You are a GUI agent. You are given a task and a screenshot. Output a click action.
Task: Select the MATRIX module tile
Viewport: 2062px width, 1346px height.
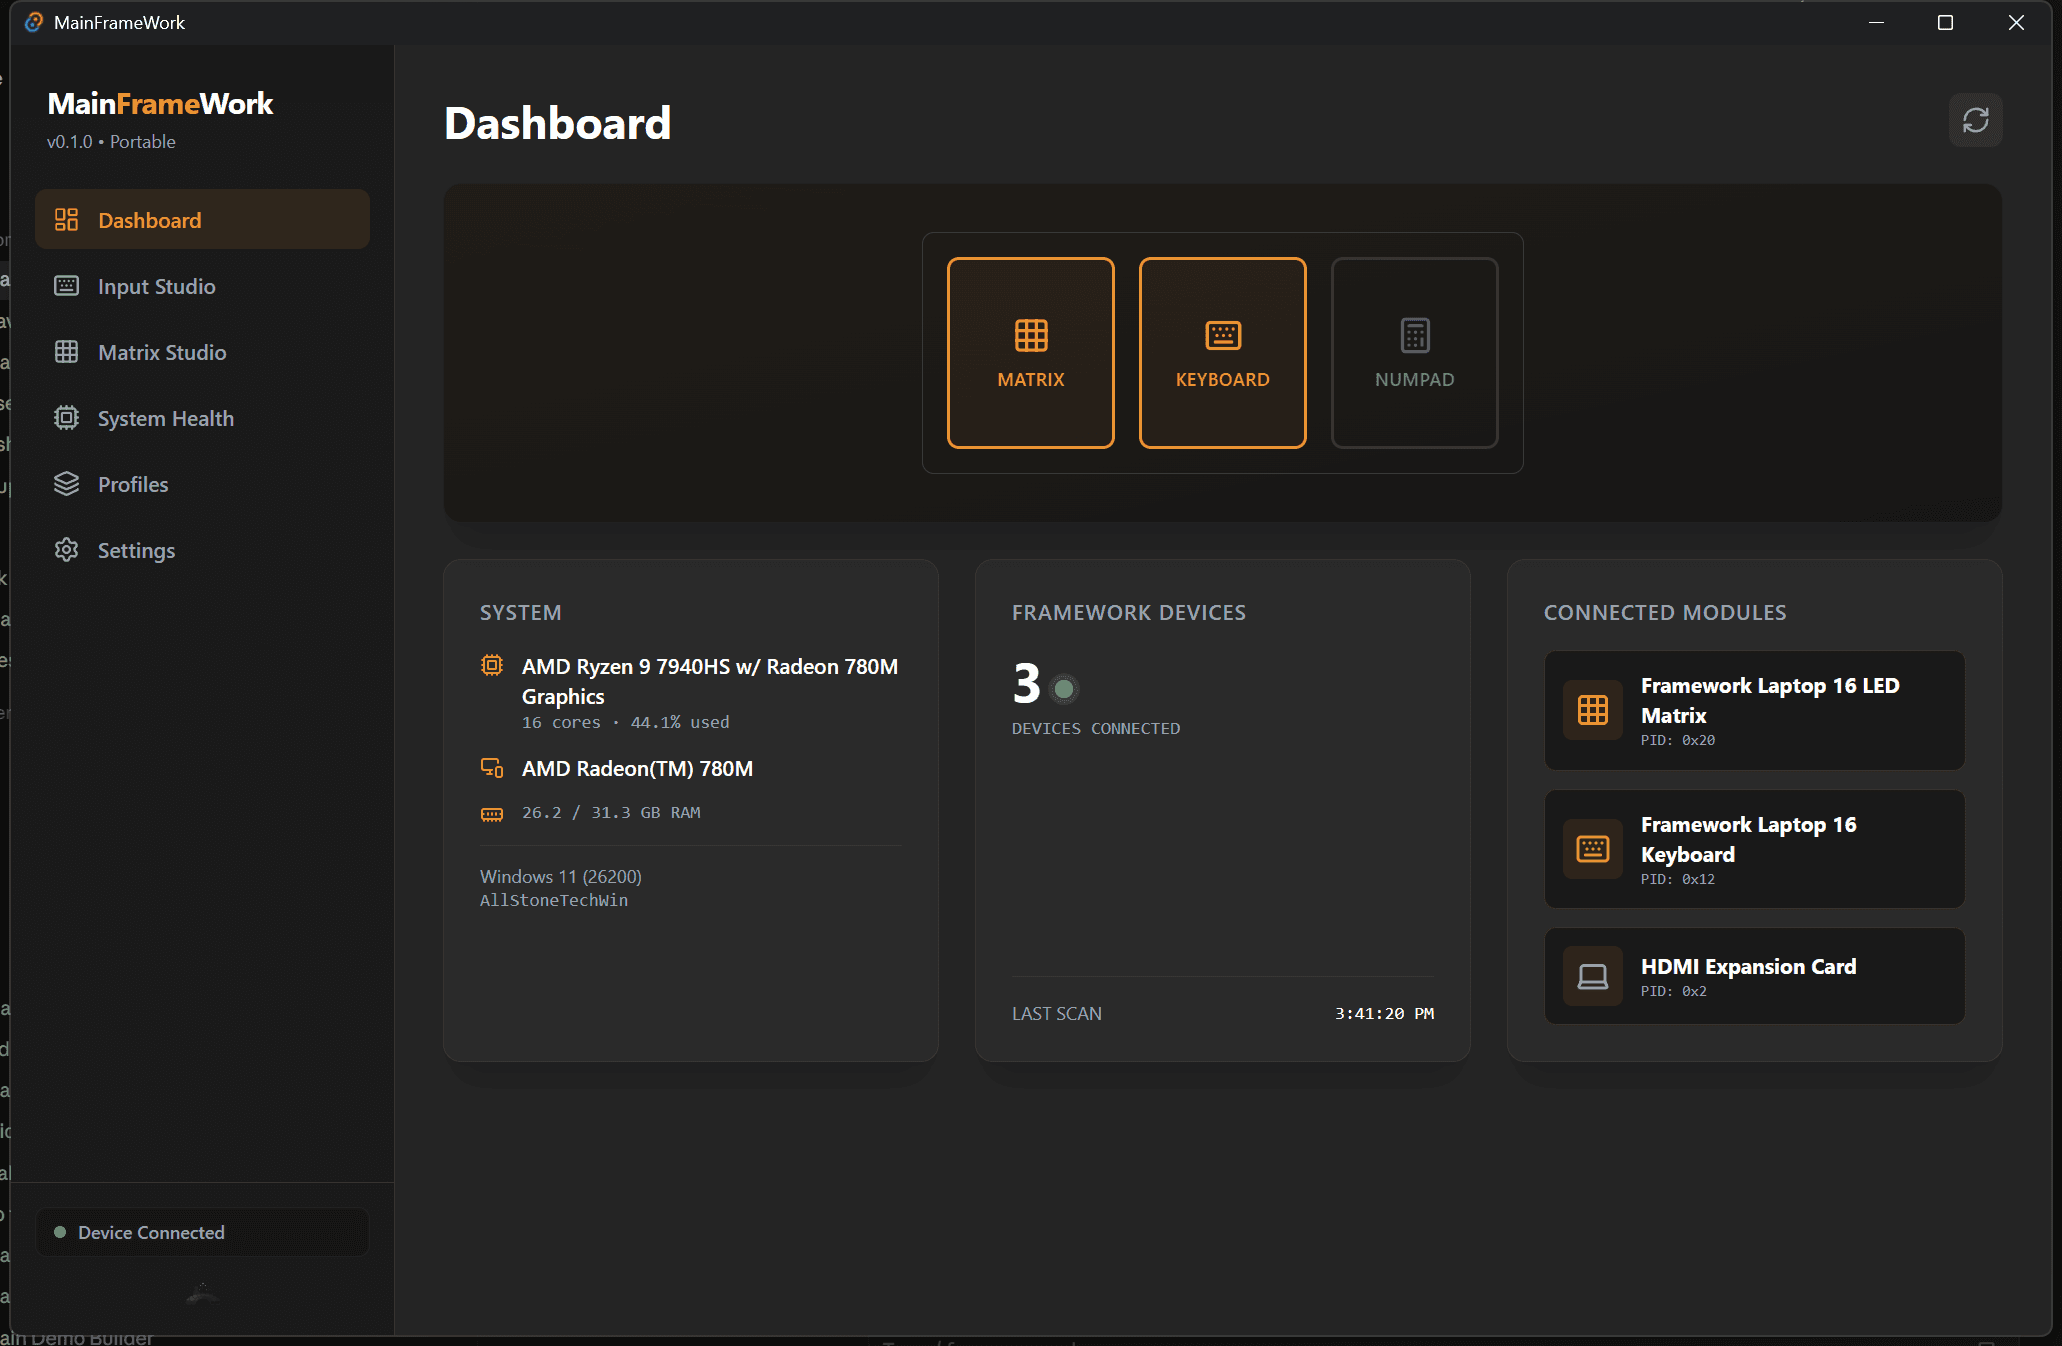[1031, 353]
